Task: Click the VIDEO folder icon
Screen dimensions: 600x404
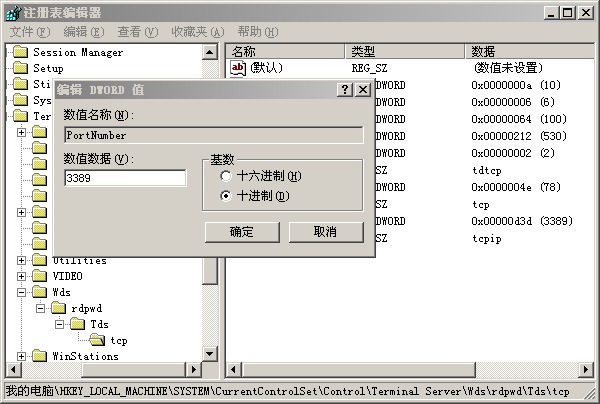Action: point(39,276)
